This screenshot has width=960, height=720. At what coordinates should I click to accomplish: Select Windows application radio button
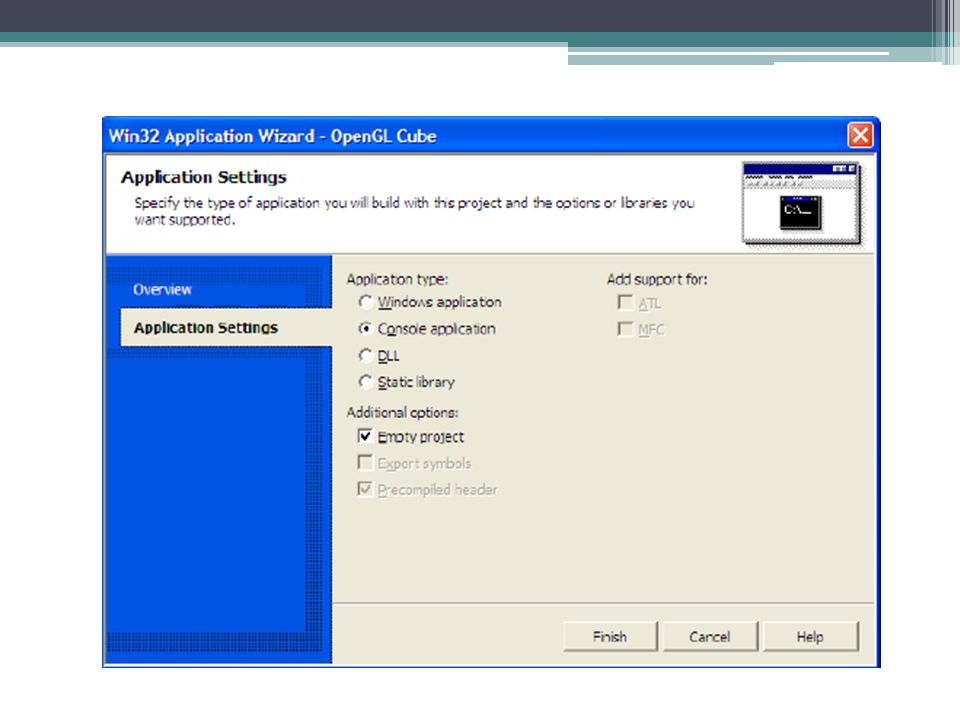click(x=366, y=302)
